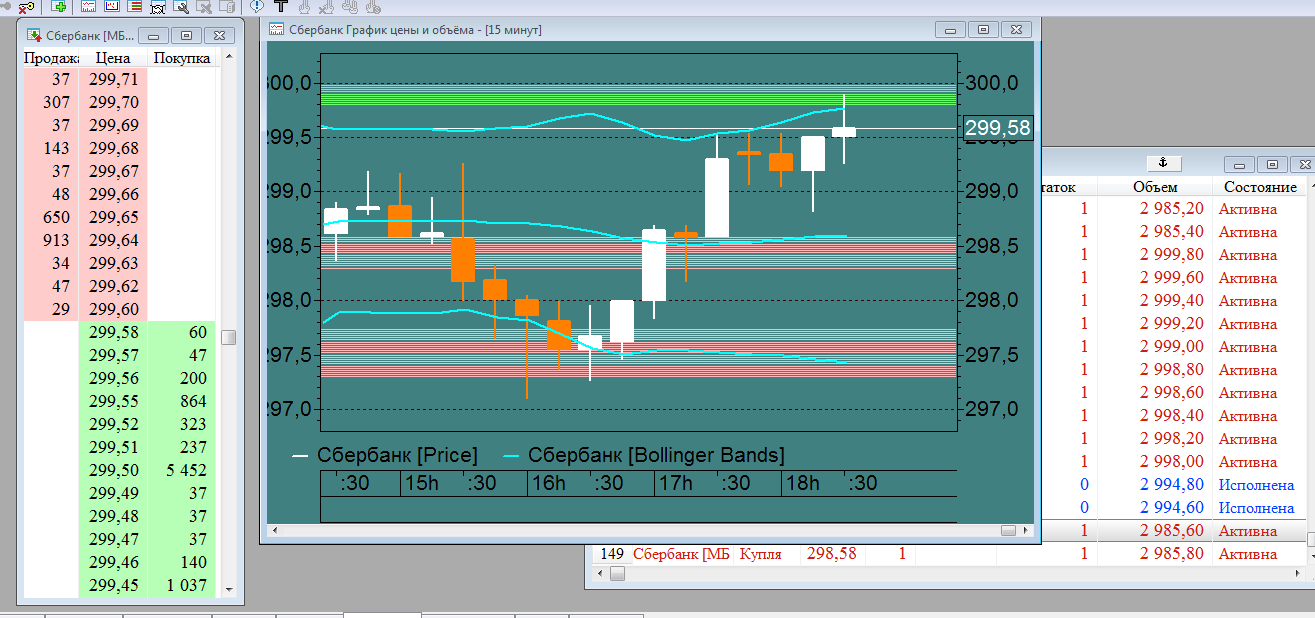Click the greyed double hands toolbar icon
Viewport: 1315px width, 618px height.
[349, 7]
